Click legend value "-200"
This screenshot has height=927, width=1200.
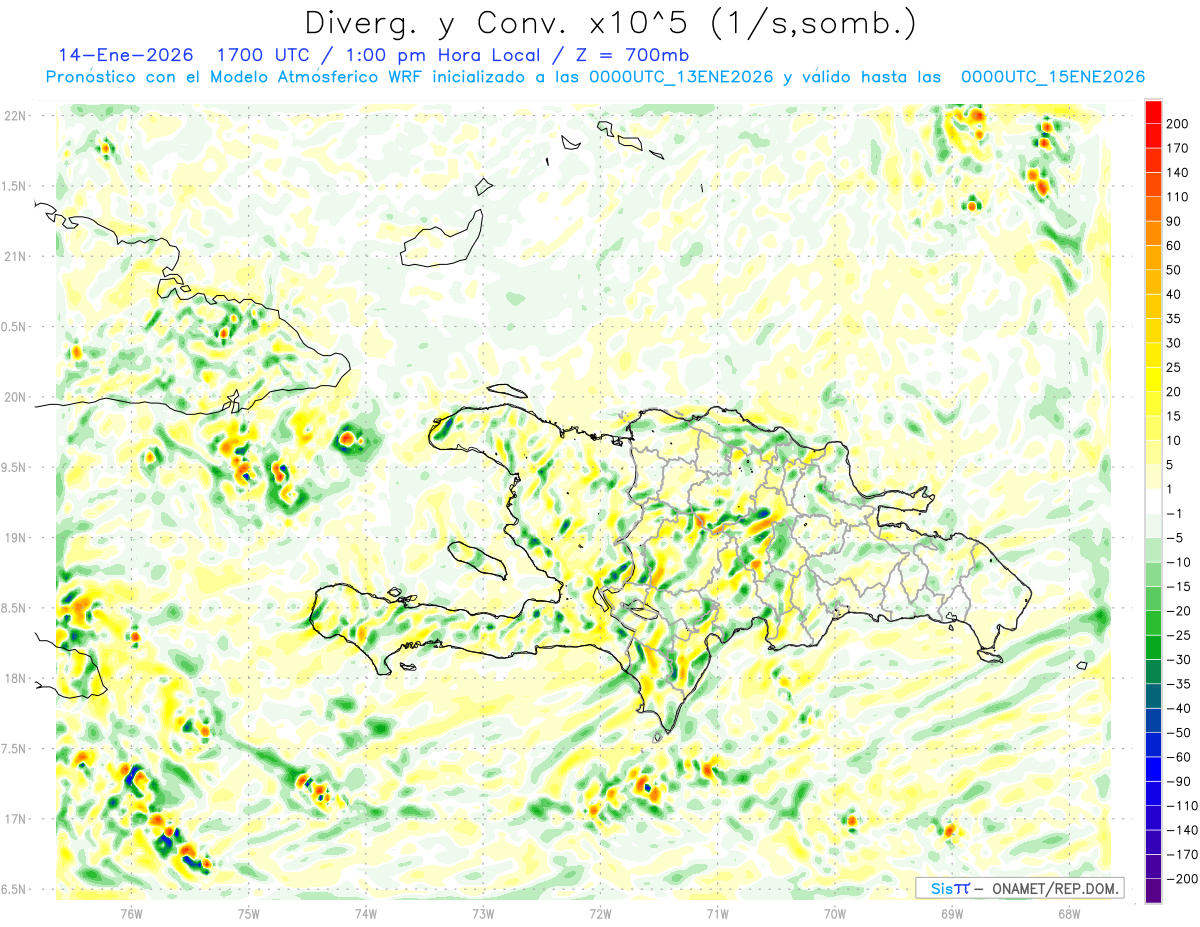pos(1183,880)
